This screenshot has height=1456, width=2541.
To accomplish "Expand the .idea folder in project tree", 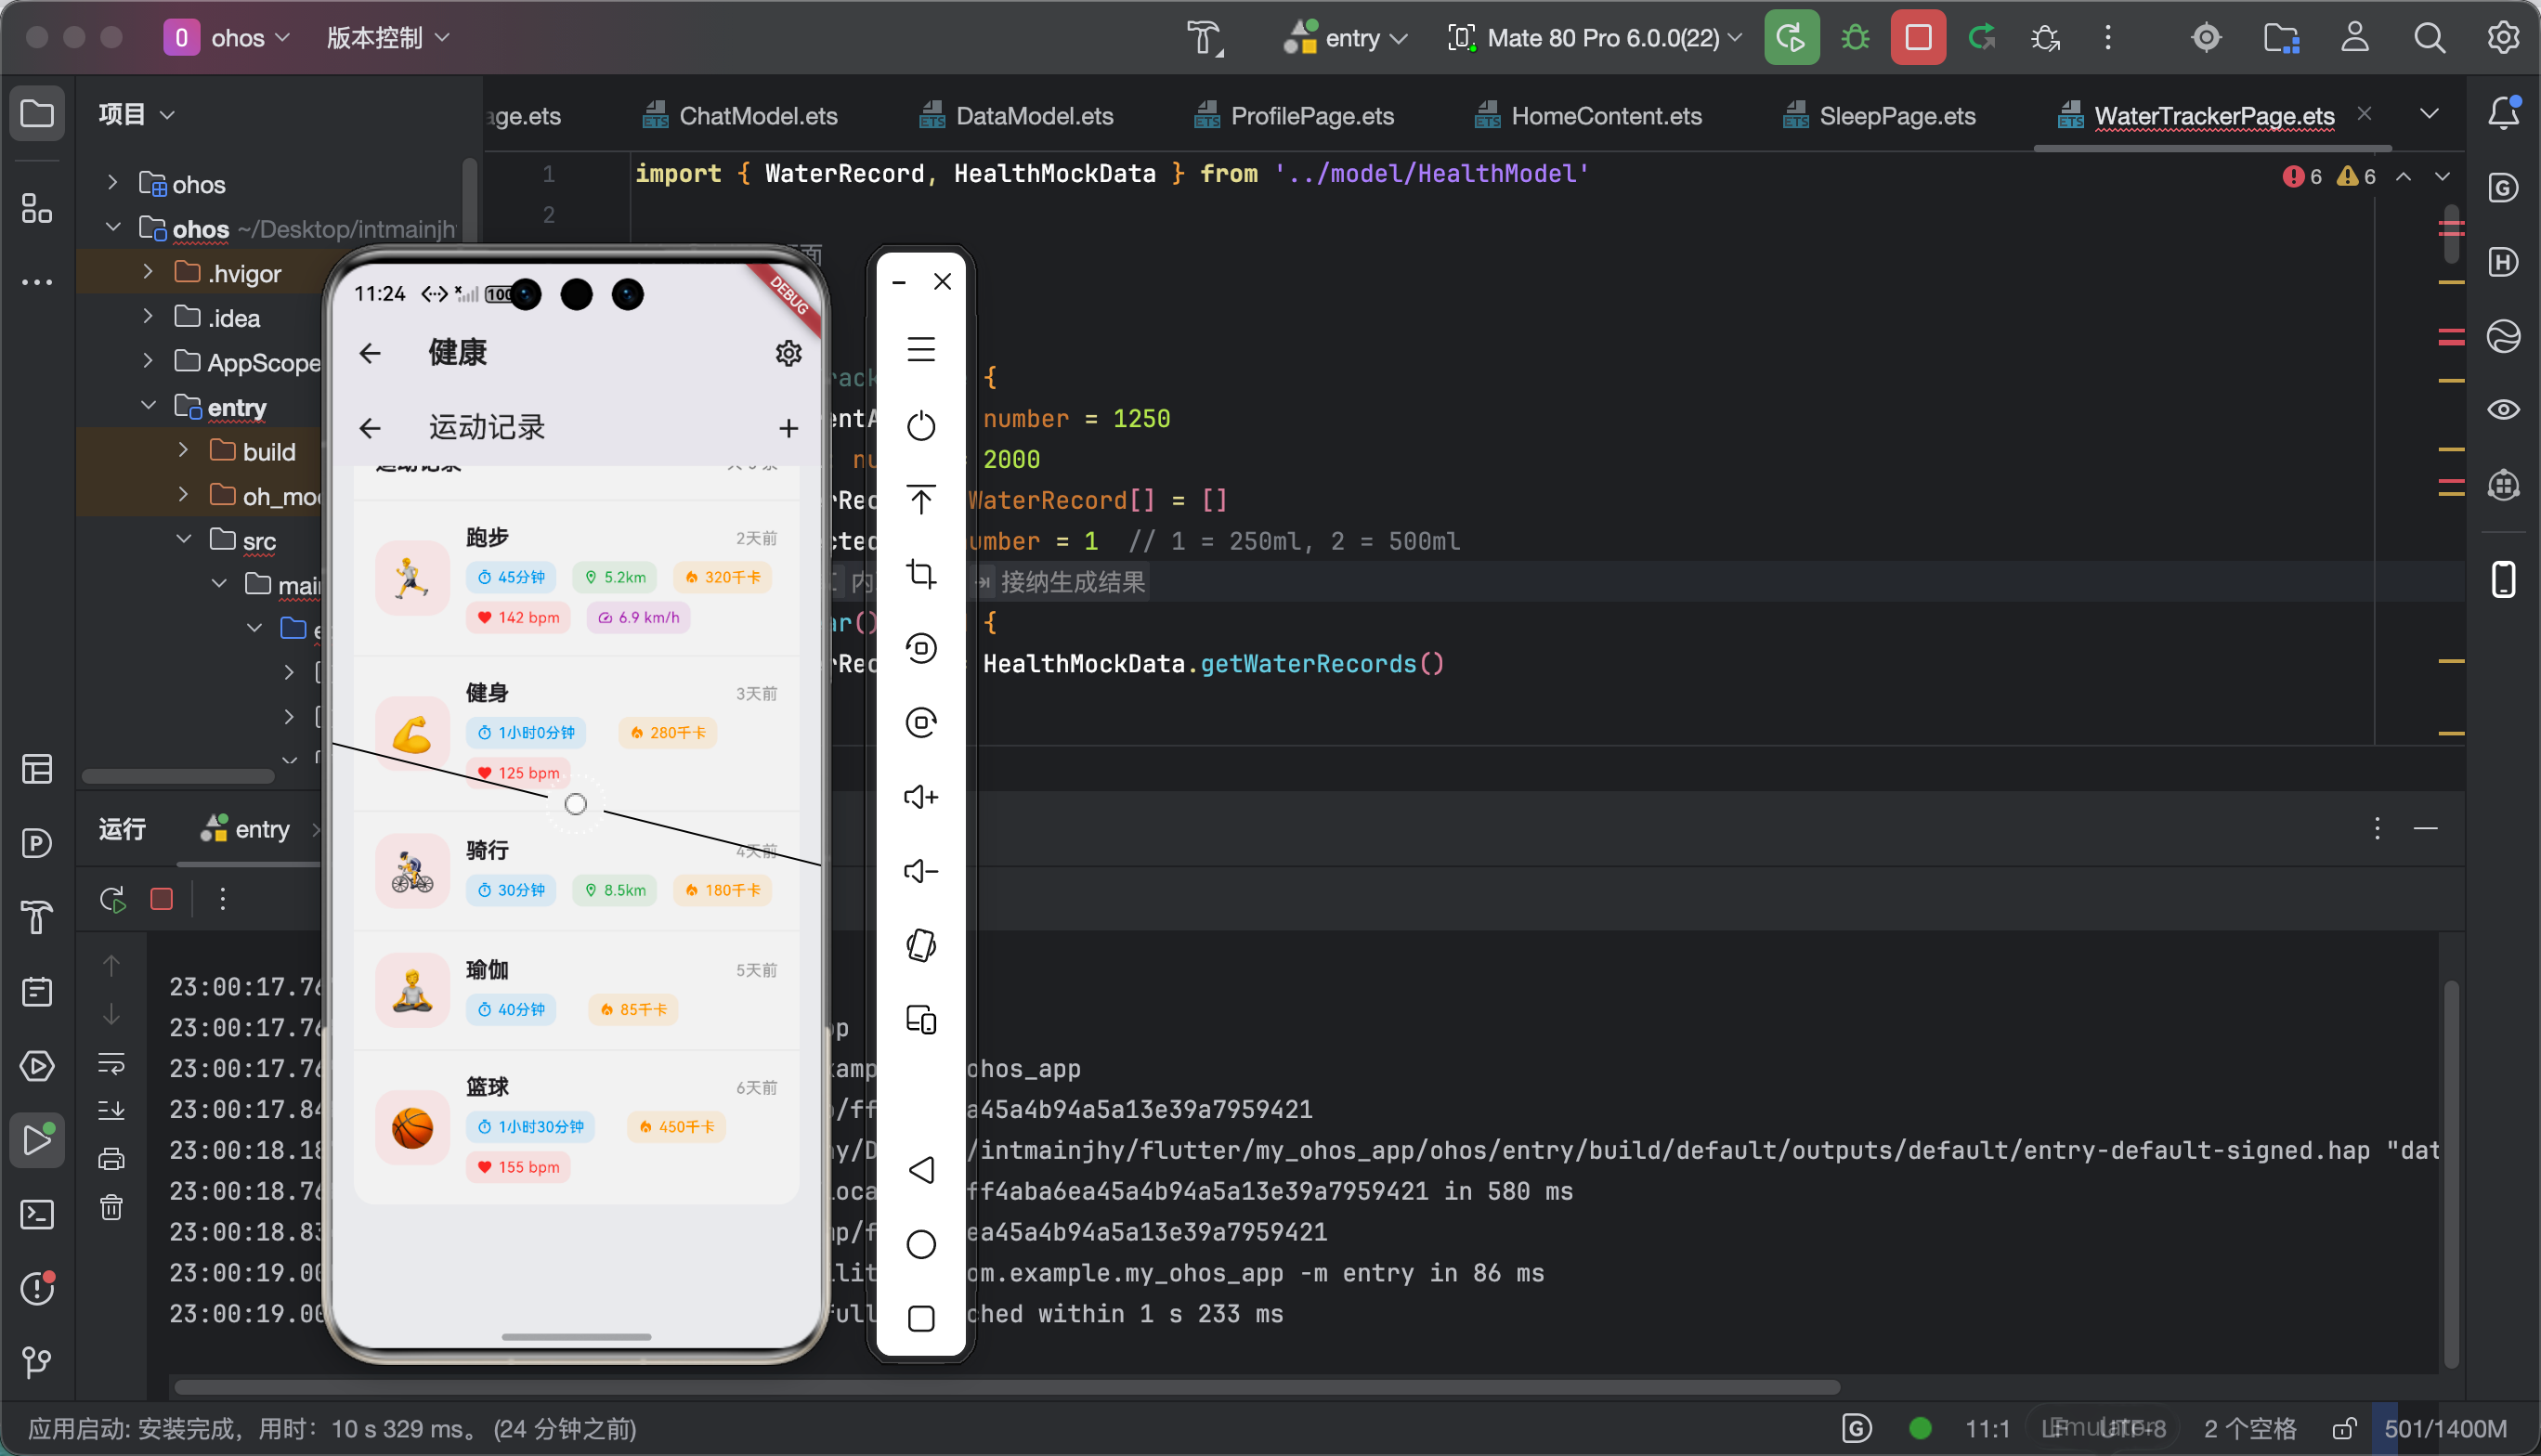I will 148,317.
